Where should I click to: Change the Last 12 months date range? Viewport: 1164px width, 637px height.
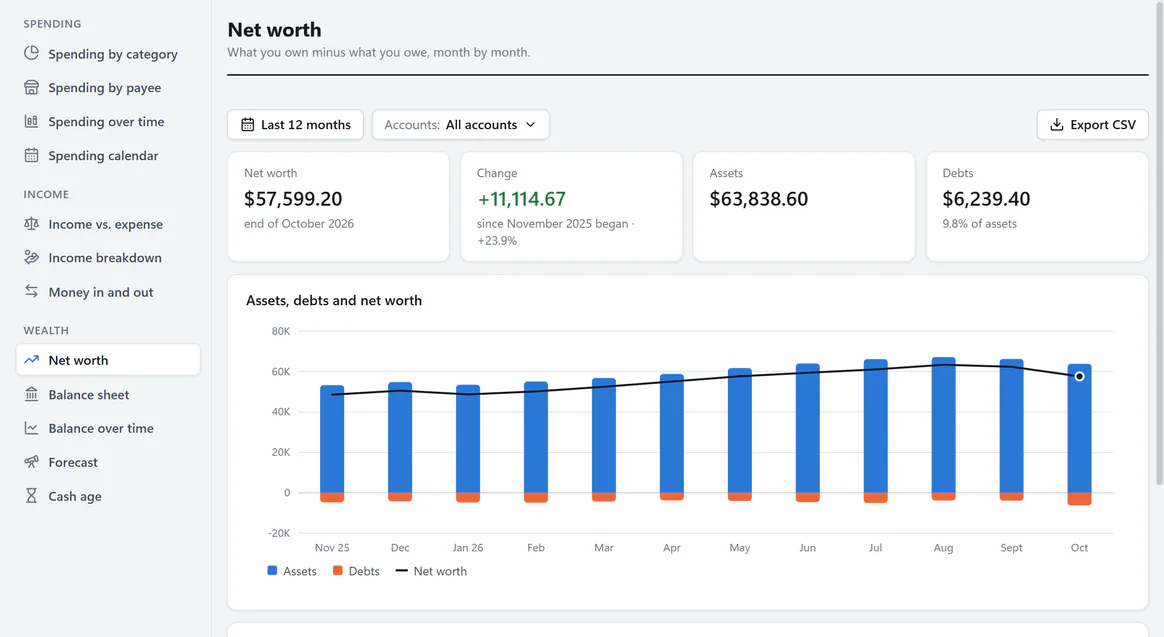pos(295,125)
